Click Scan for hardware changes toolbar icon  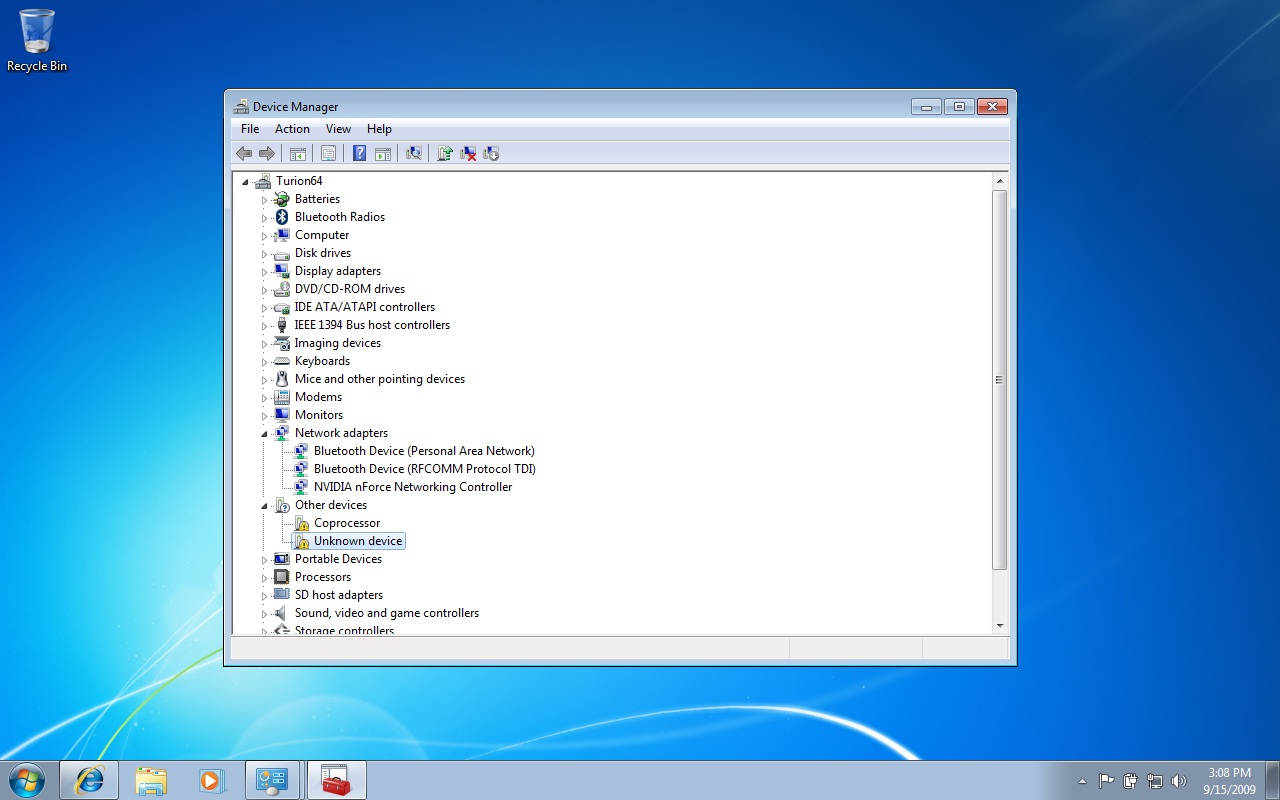click(x=414, y=153)
